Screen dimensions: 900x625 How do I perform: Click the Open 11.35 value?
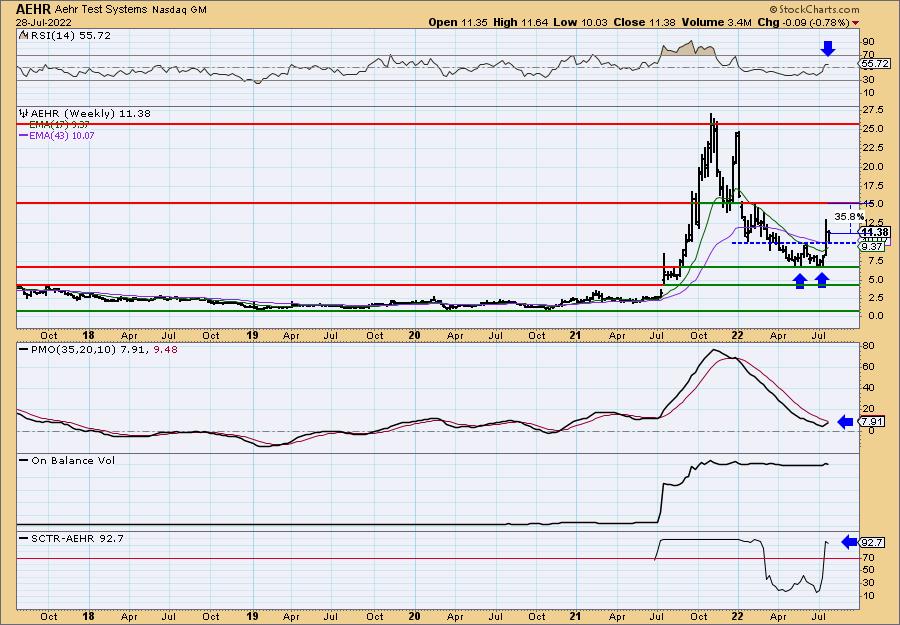(460, 22)
